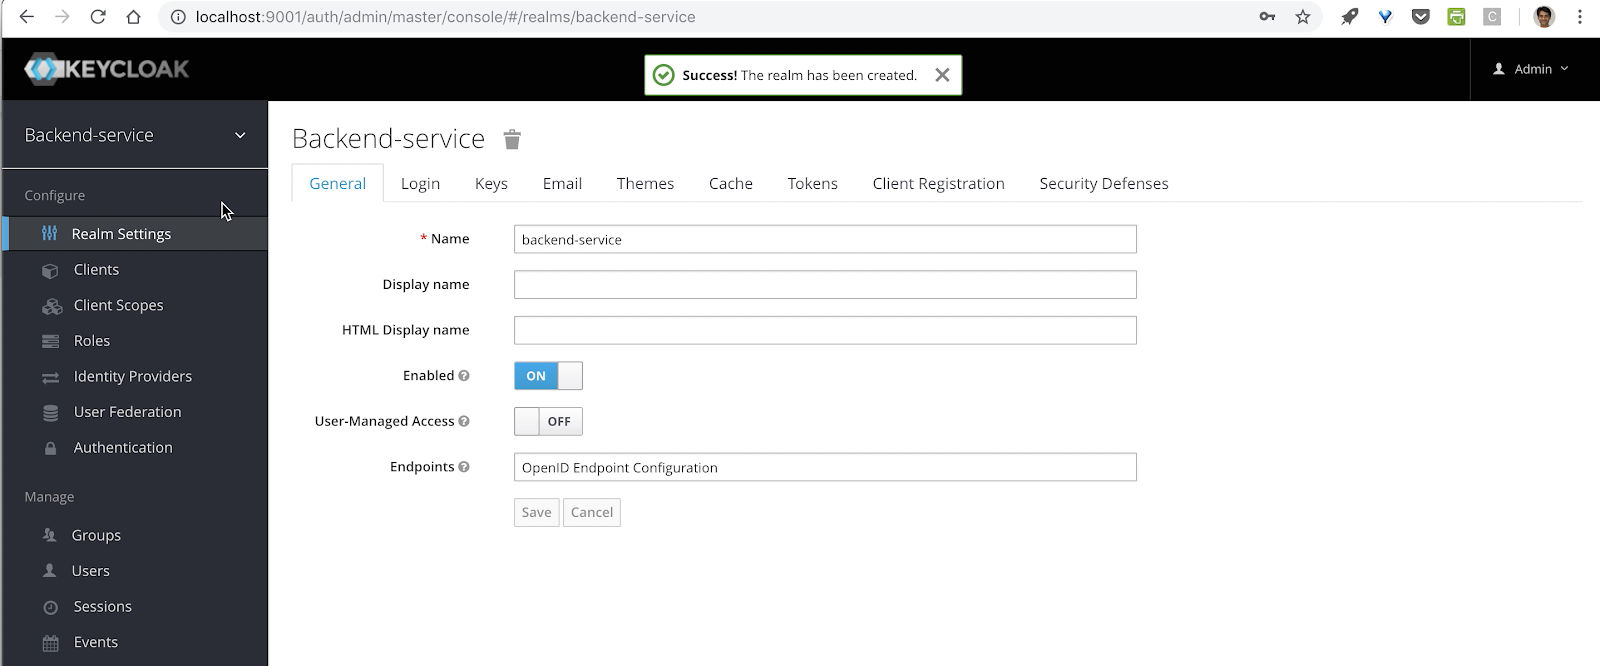Click the browser forward arrow
The height and width of the screenshot is (666, 1600).
(62, 17)
